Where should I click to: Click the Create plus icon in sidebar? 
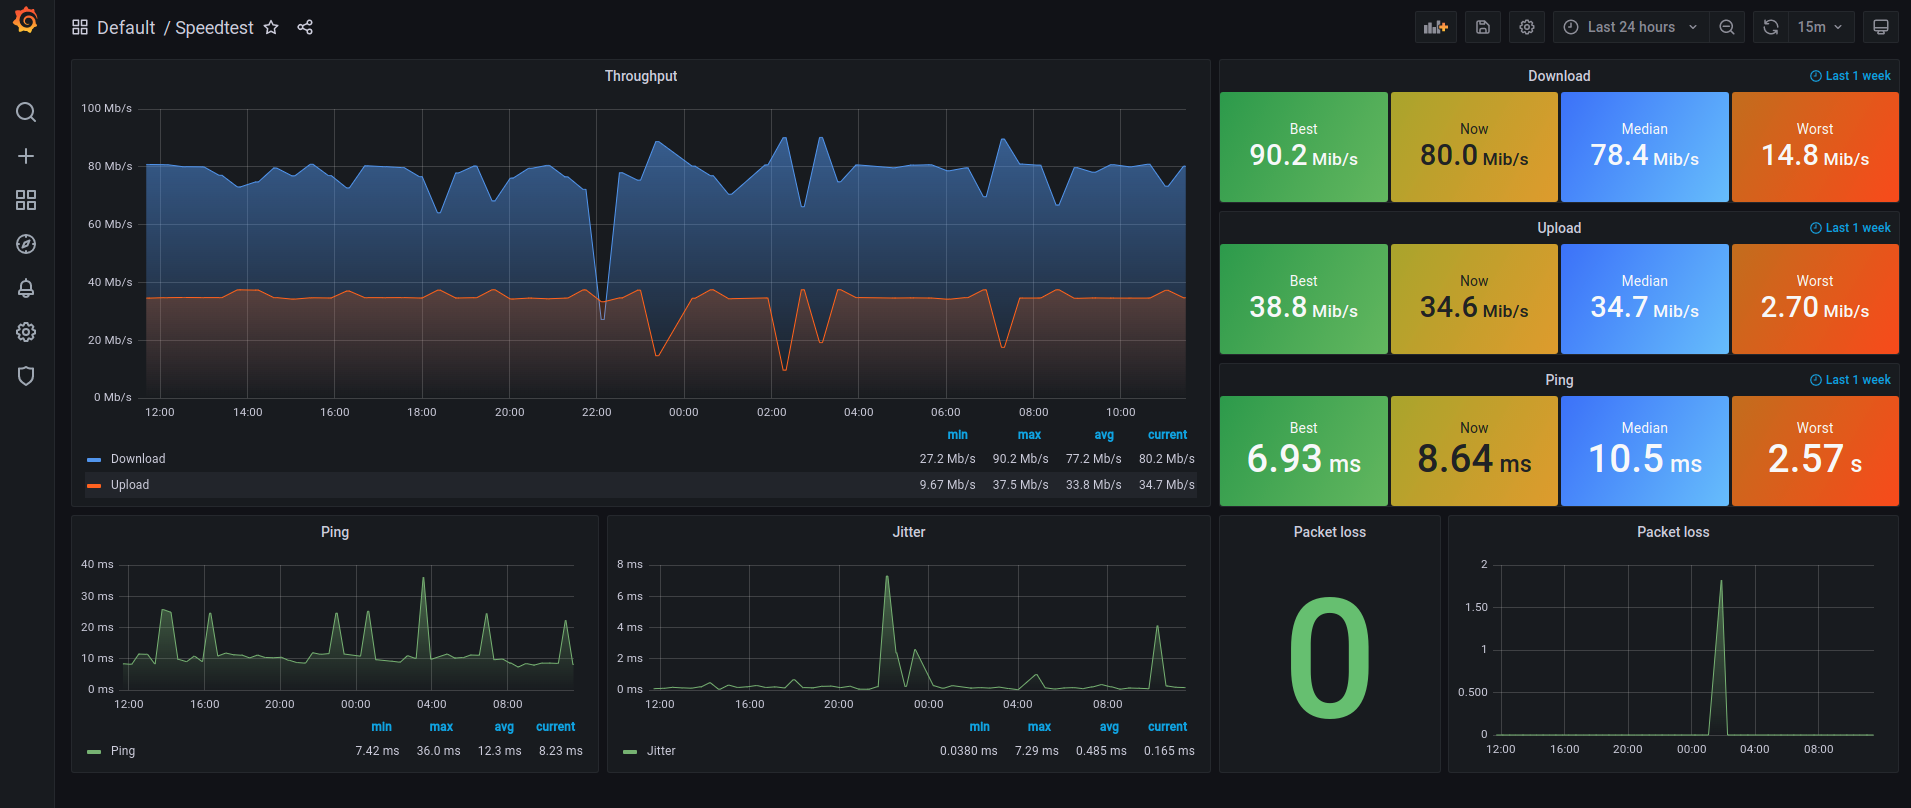pyautogui.click(x=26, y=156)
